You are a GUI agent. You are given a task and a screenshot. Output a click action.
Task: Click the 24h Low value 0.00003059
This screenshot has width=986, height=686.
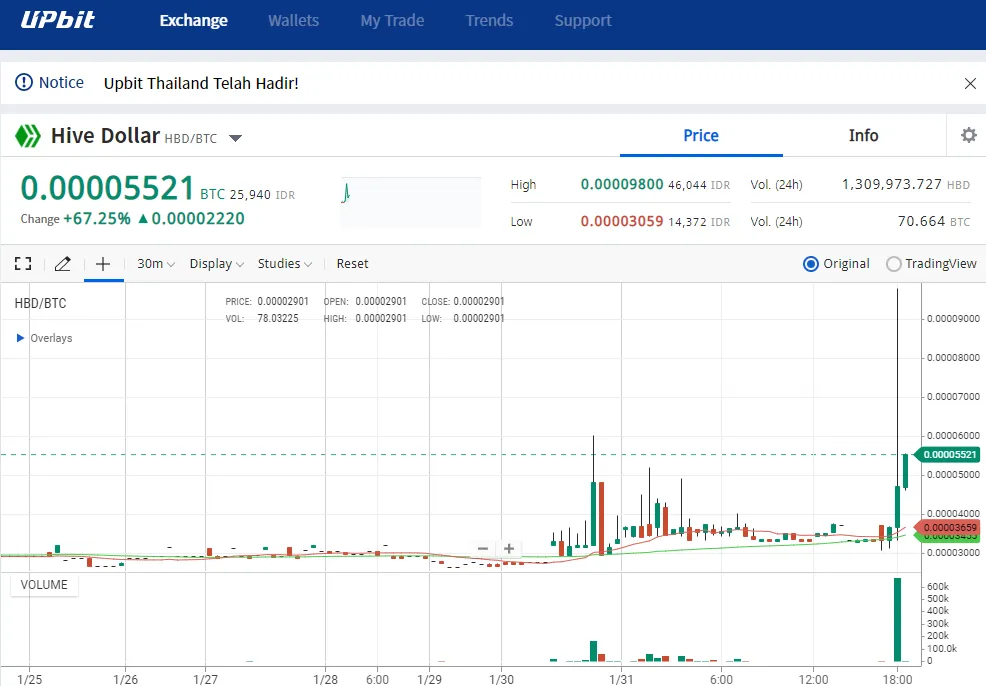pyautogui.click(x=622, y=221)
